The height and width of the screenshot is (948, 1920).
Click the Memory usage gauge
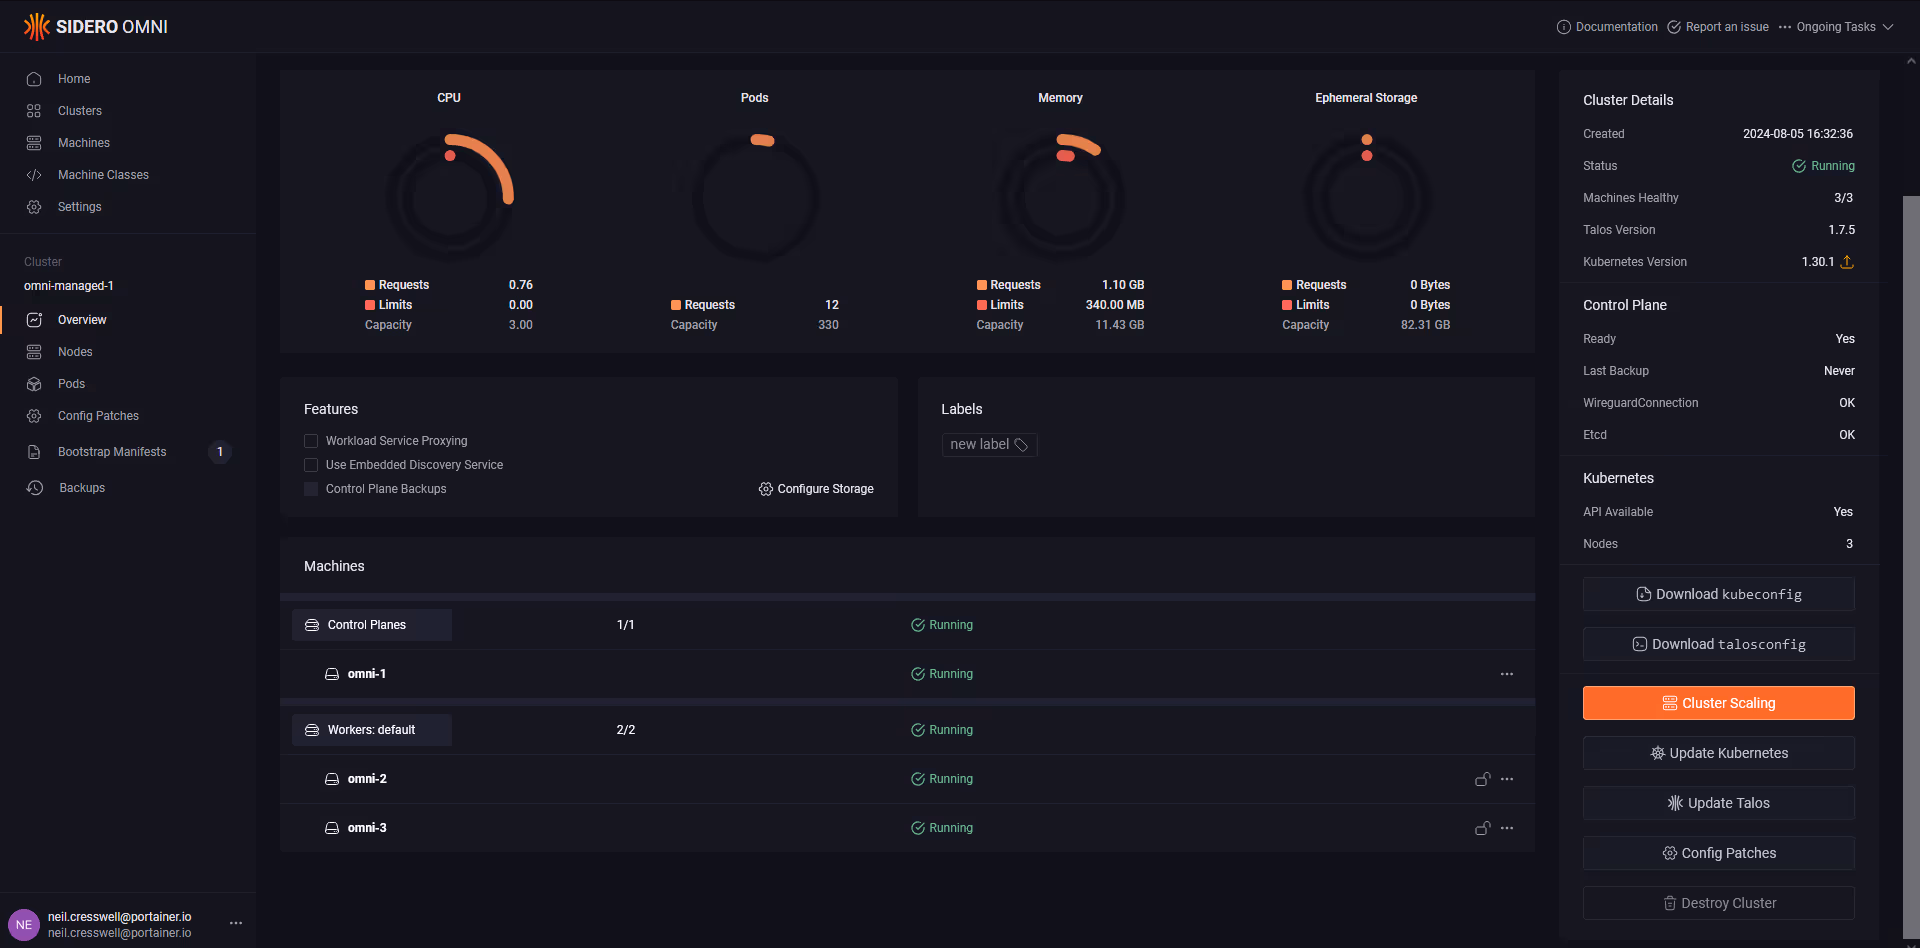pyautogui.click(x=1061, y=197)
